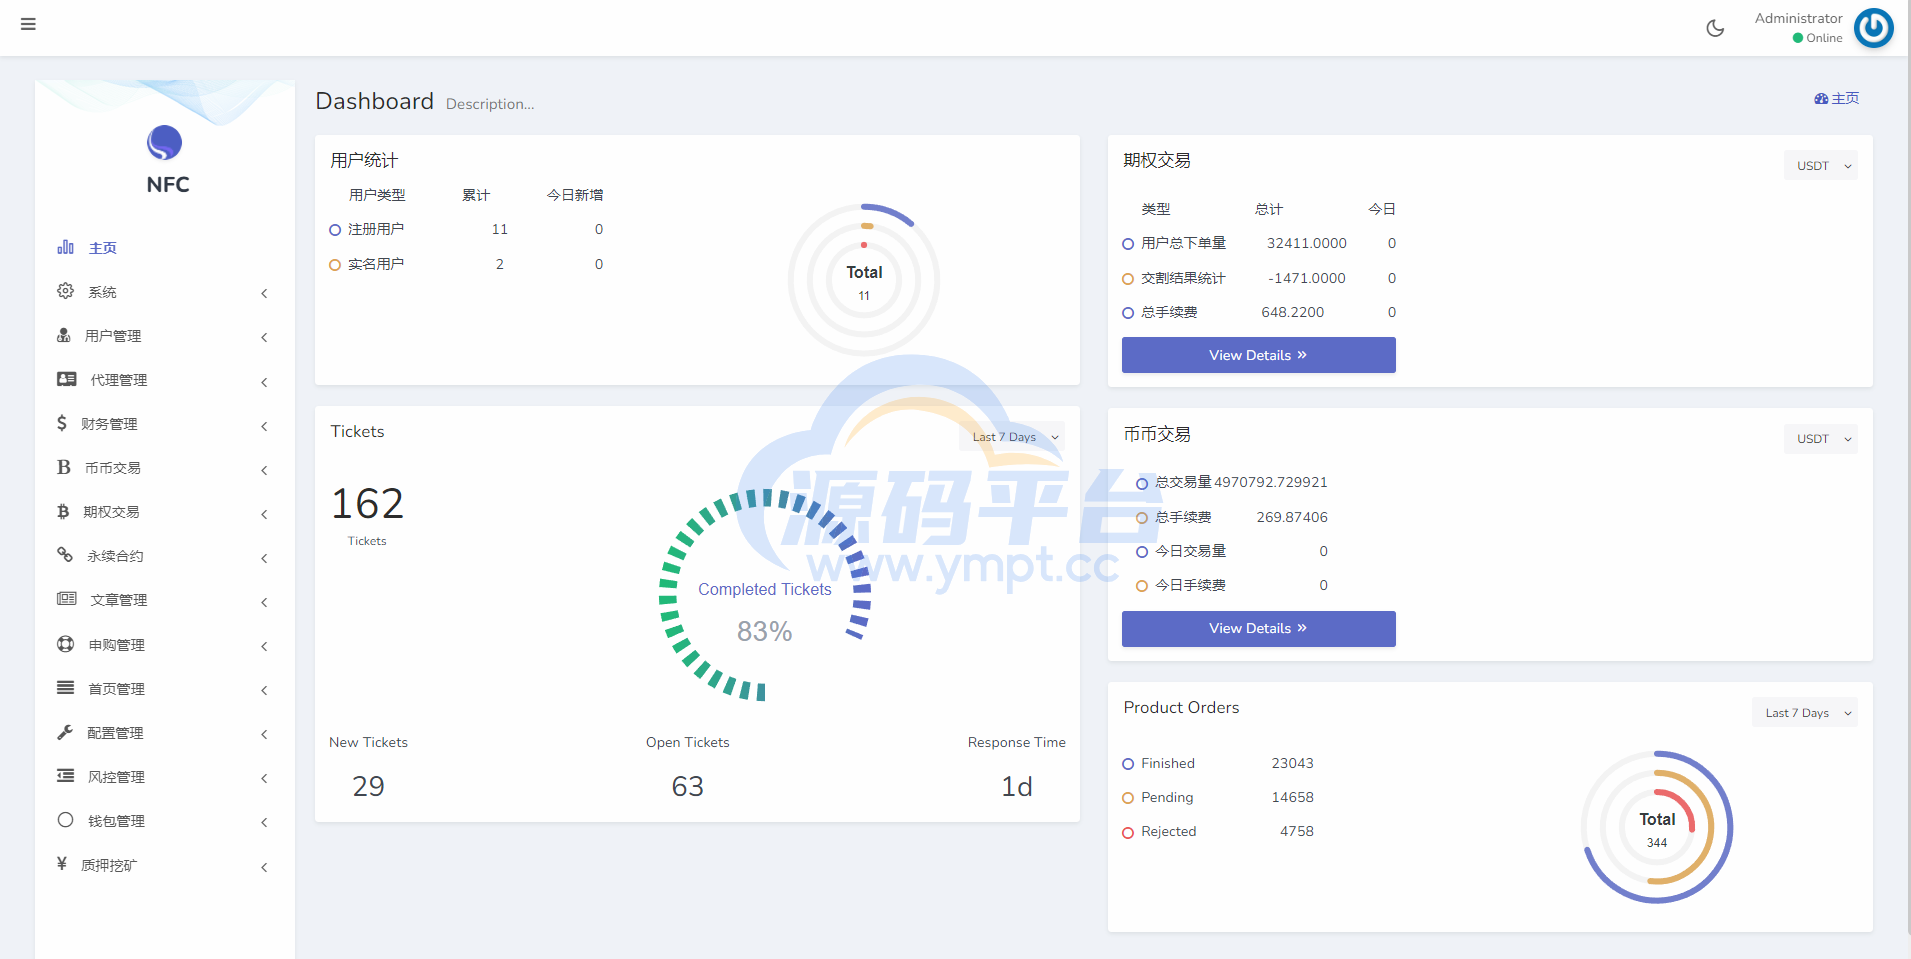Viewport: 1911px width, 959px height.
Task: Click the wrench icon beside 配置管理
Action: click(65, 732)
